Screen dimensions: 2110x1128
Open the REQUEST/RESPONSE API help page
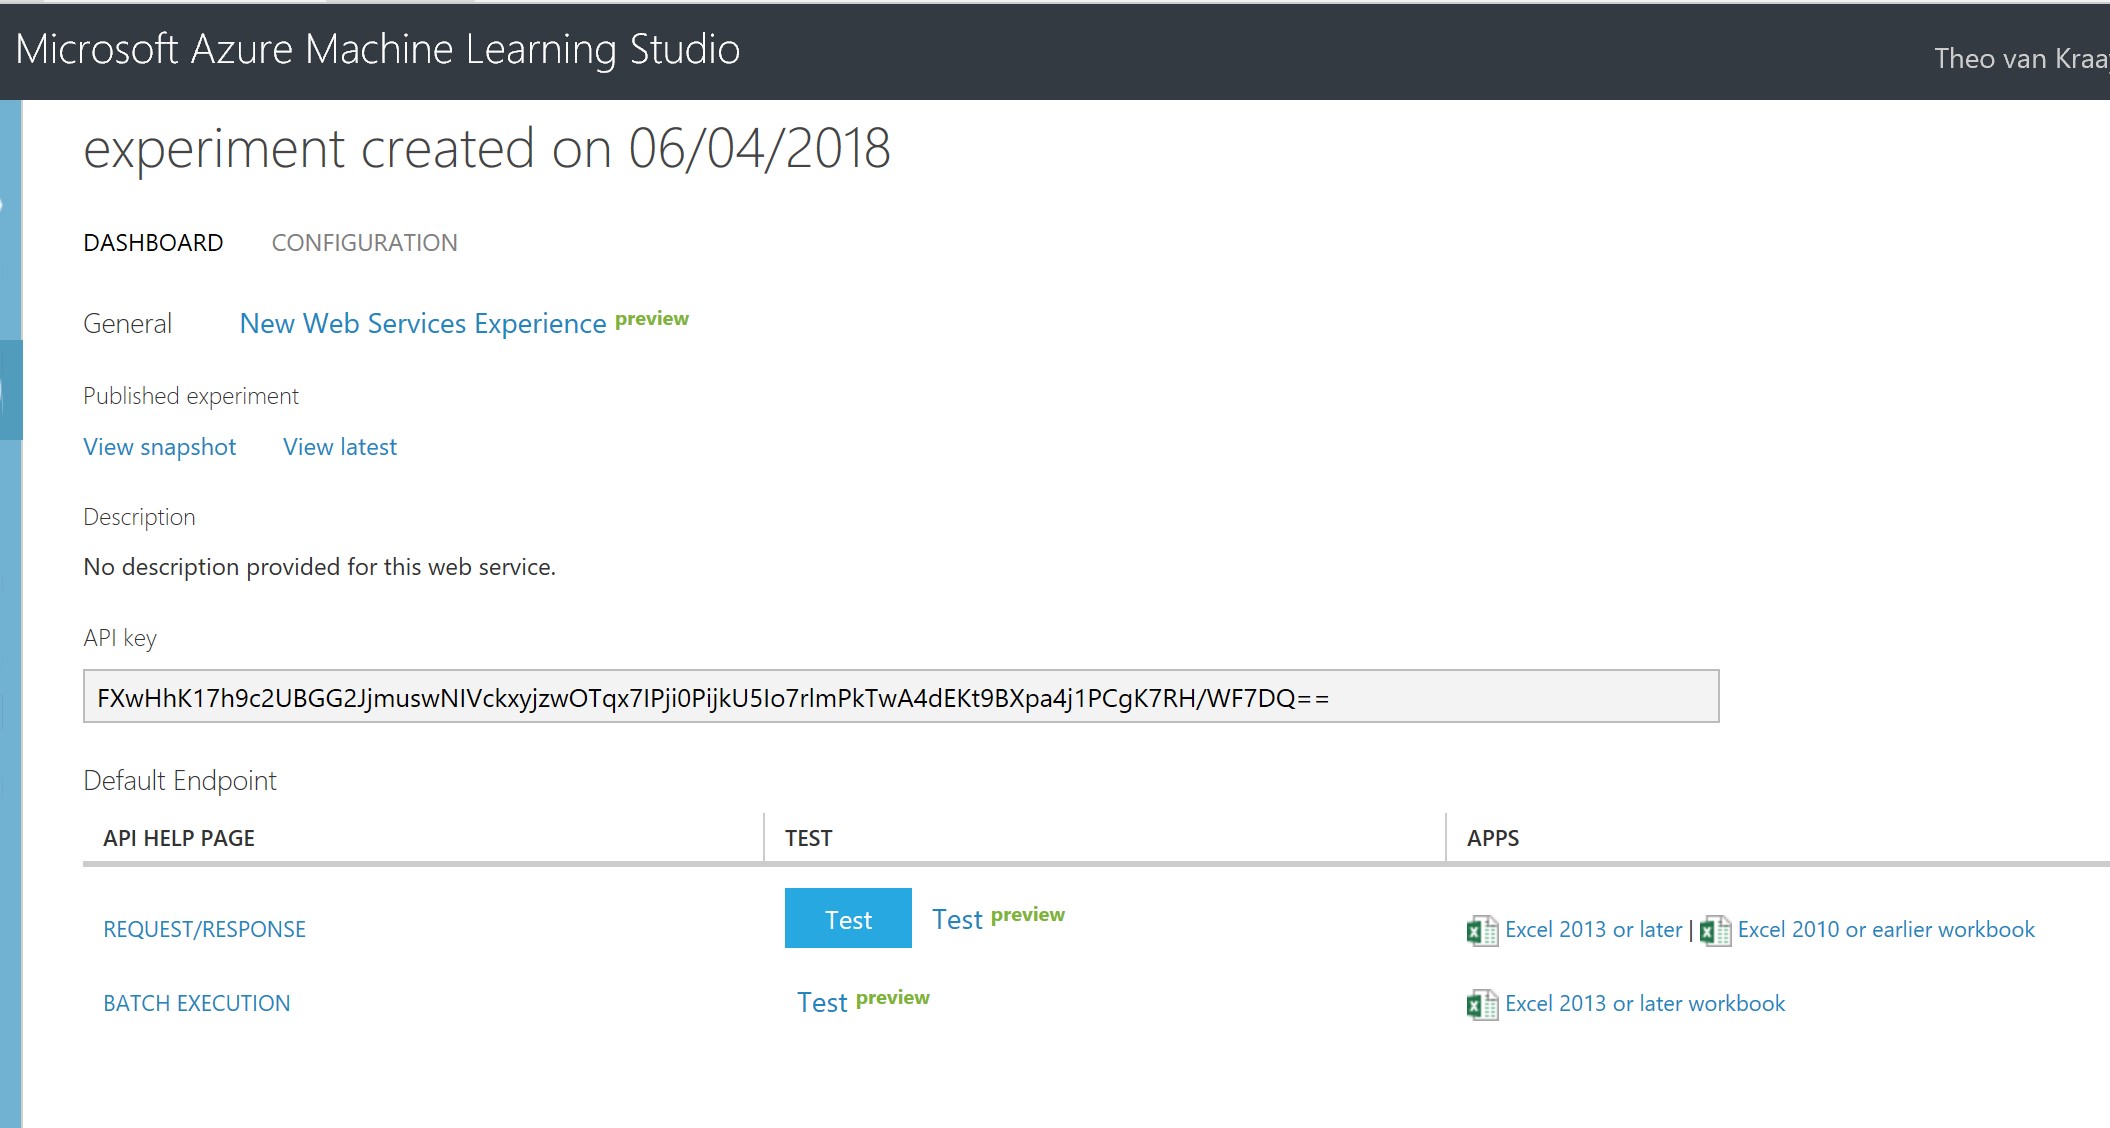tap(205, 929)
